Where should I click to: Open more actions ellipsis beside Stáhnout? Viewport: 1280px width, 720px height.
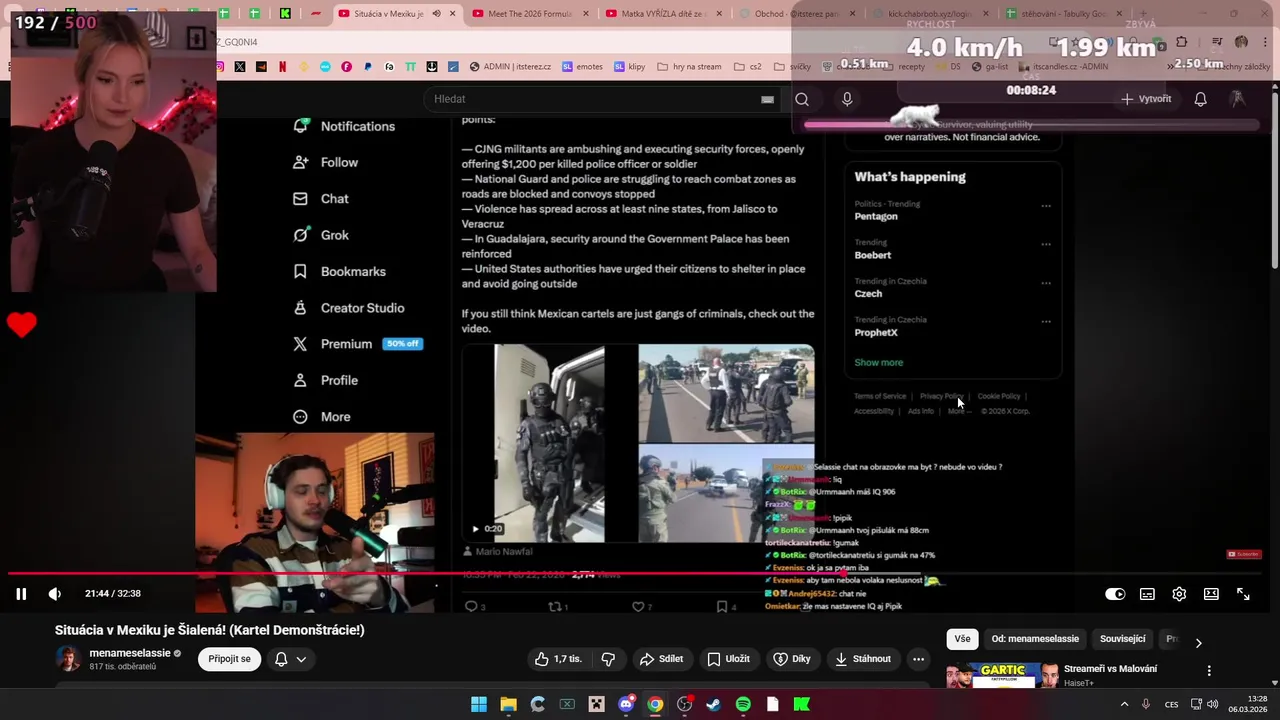click(x=918, y=659)
